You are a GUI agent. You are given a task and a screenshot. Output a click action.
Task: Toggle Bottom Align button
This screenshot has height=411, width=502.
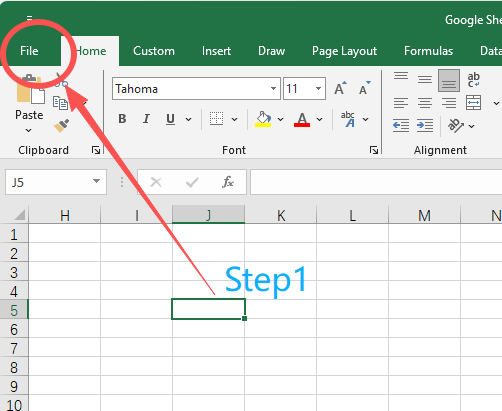(x=449, y=80)
